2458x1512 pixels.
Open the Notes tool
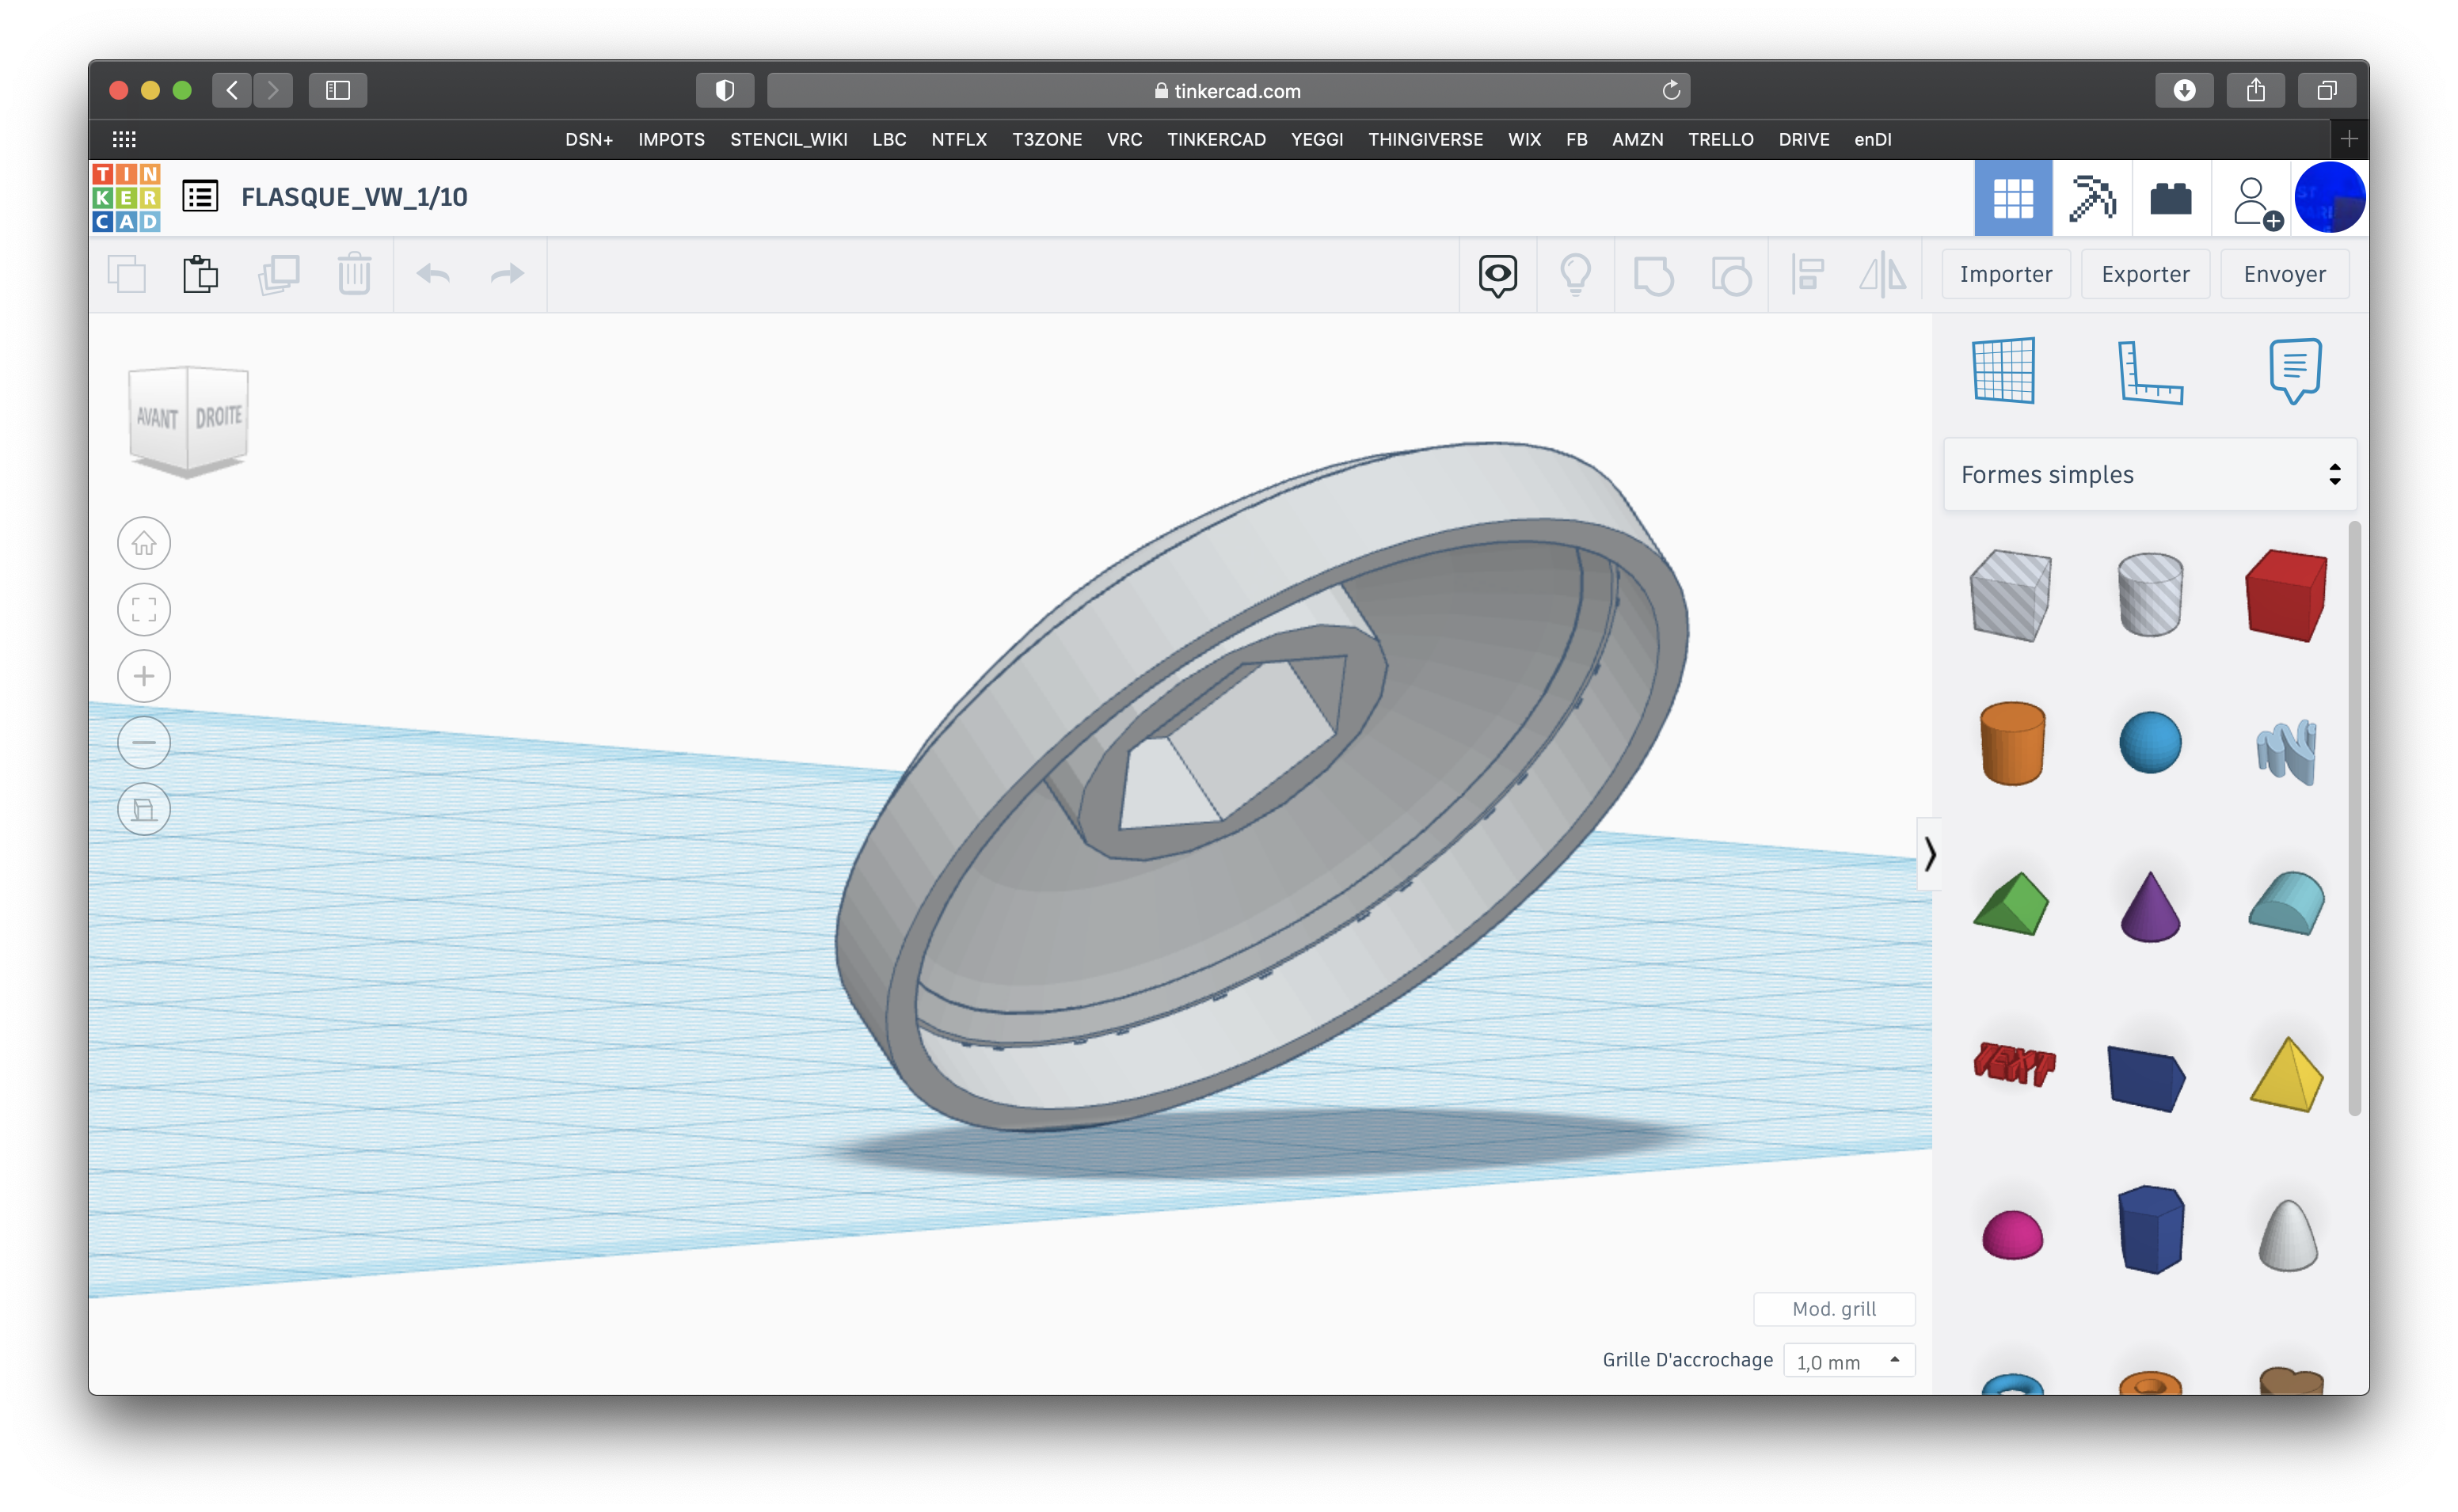click(2294, 370)
